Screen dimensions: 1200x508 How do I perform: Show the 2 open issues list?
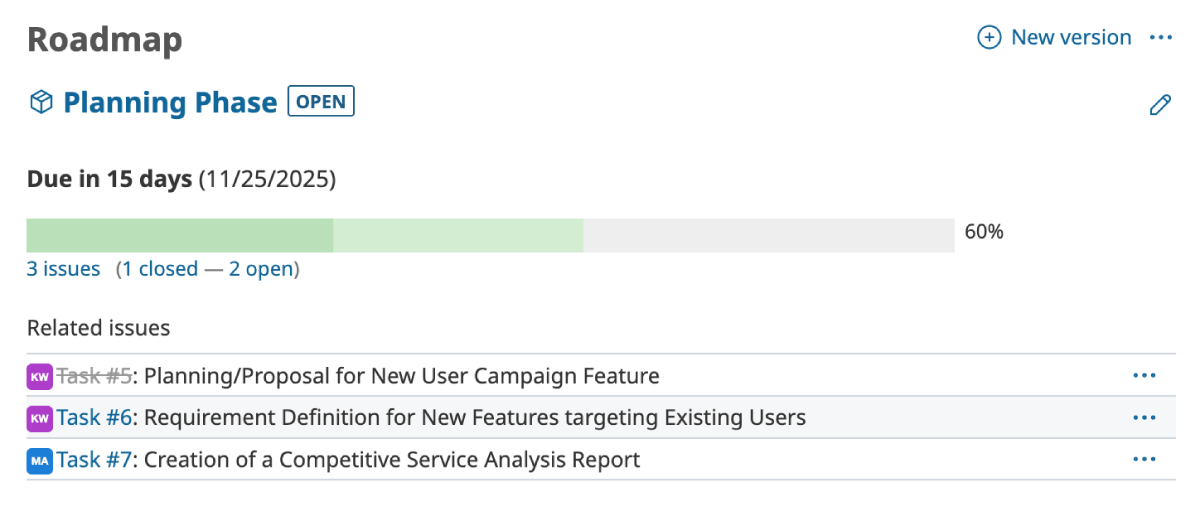pos(262,269)
